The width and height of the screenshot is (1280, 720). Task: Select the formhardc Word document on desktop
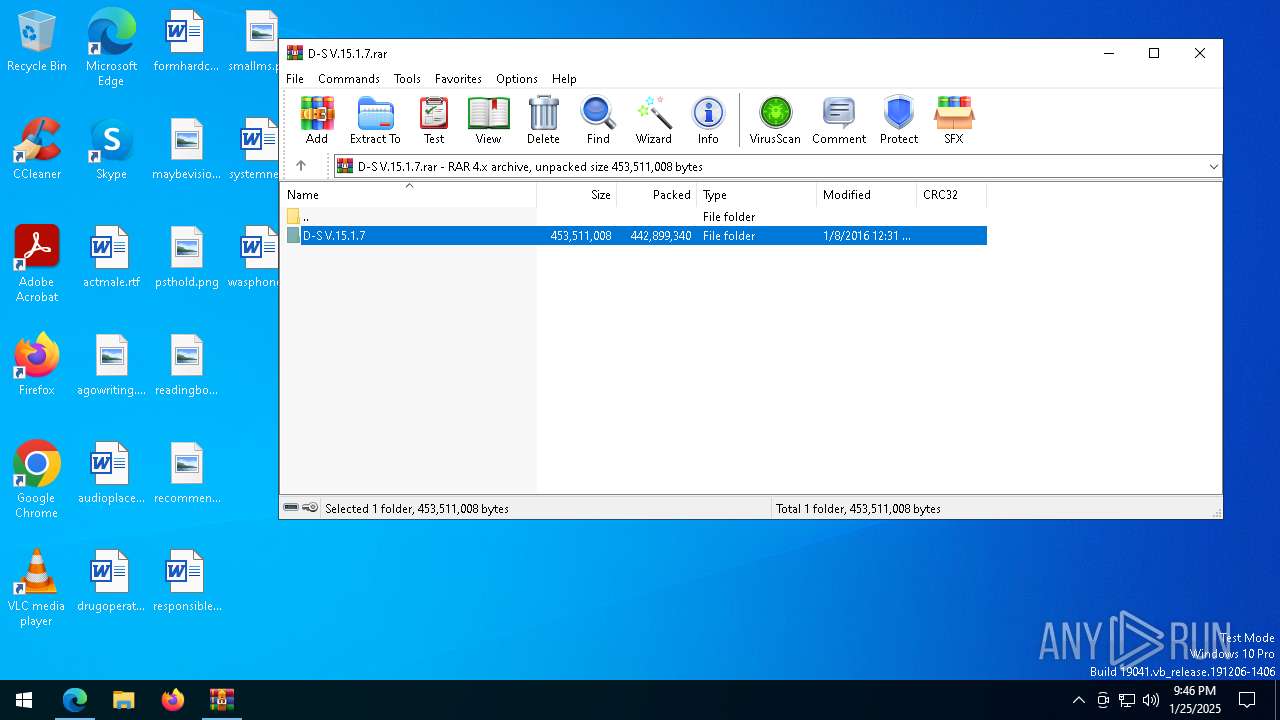[187, 41]
